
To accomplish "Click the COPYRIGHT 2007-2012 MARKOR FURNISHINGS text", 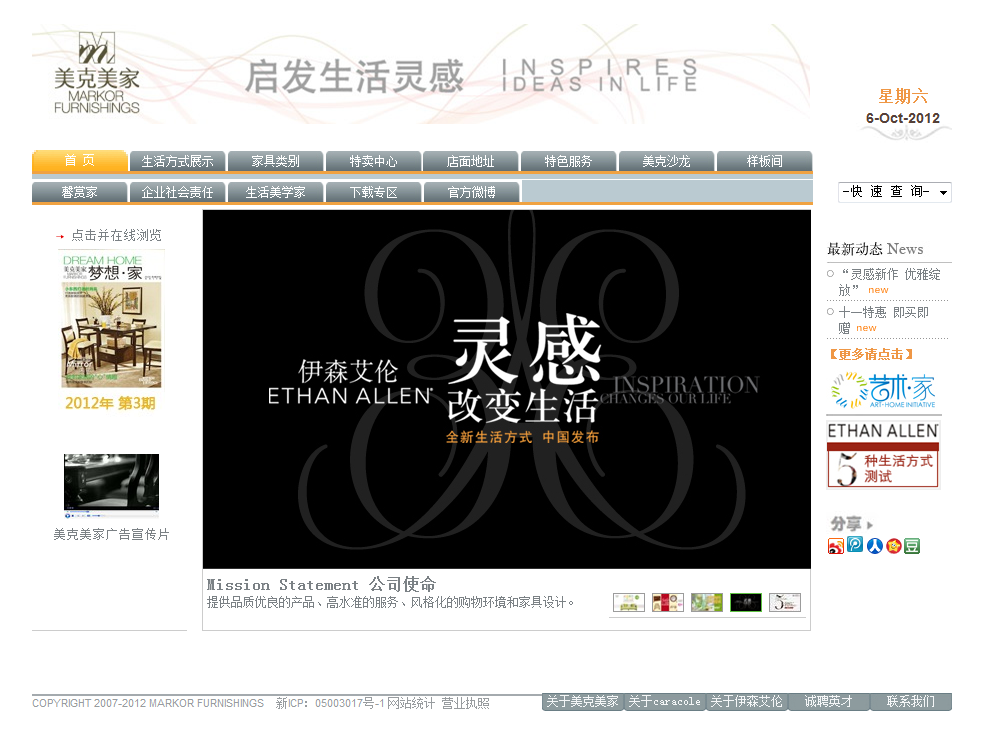I will click(x=148, y=704).
